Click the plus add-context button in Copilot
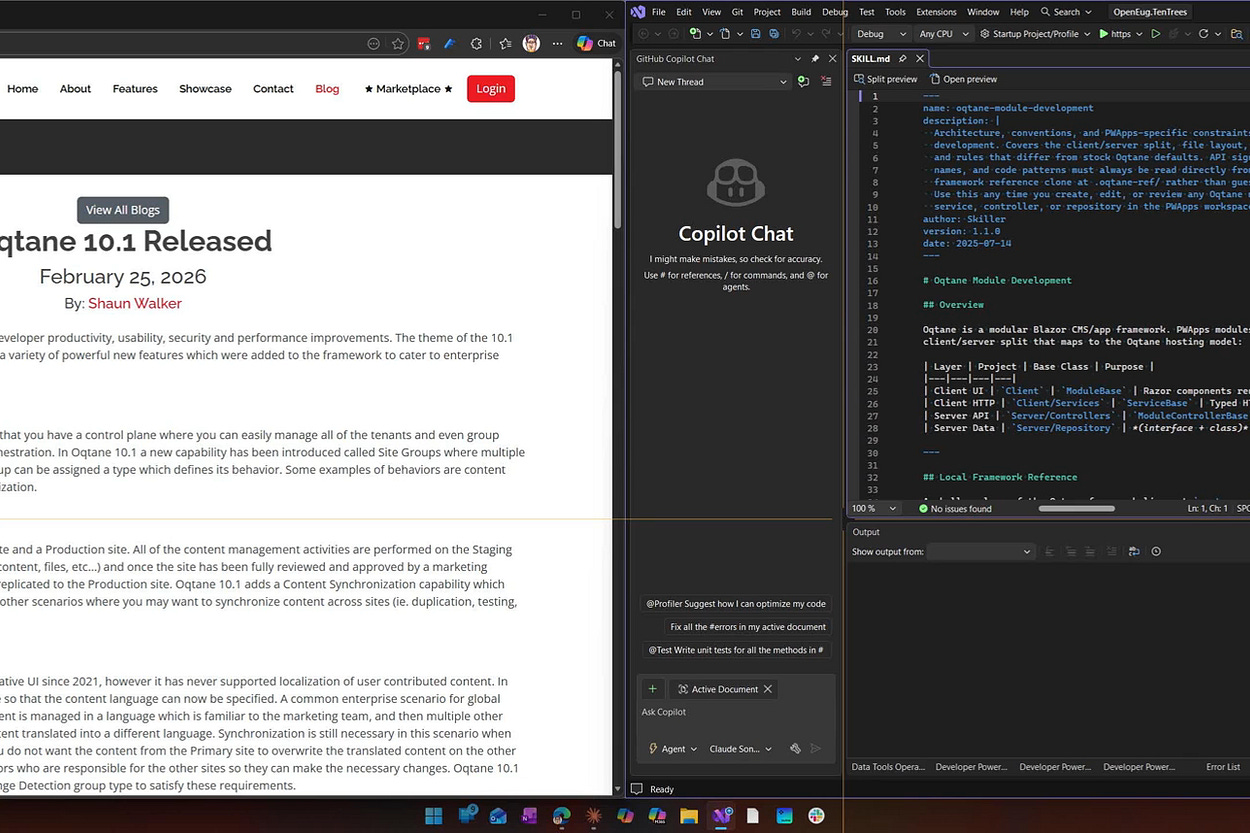The height and width of the screenshot is (833, 1250). (652, 689)
